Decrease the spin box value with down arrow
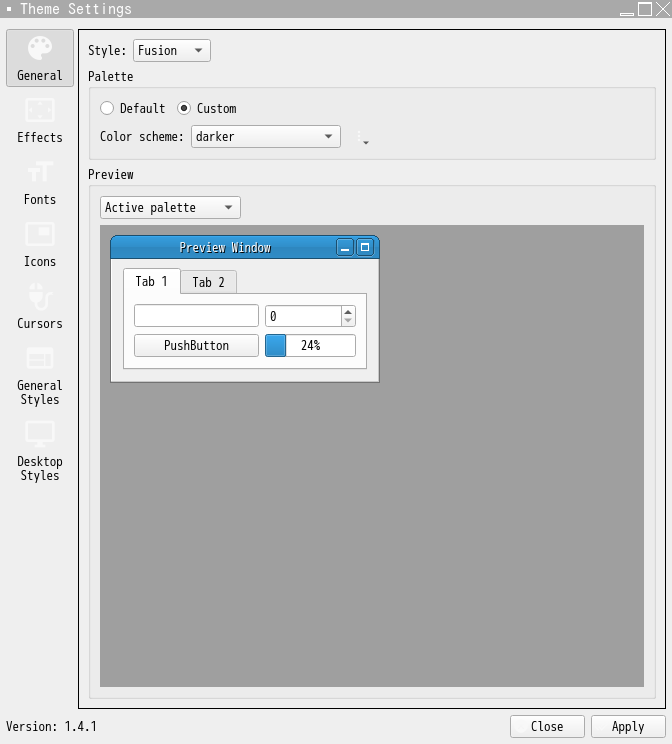Screen dimensions: 672x744 (x=348, y=321)
